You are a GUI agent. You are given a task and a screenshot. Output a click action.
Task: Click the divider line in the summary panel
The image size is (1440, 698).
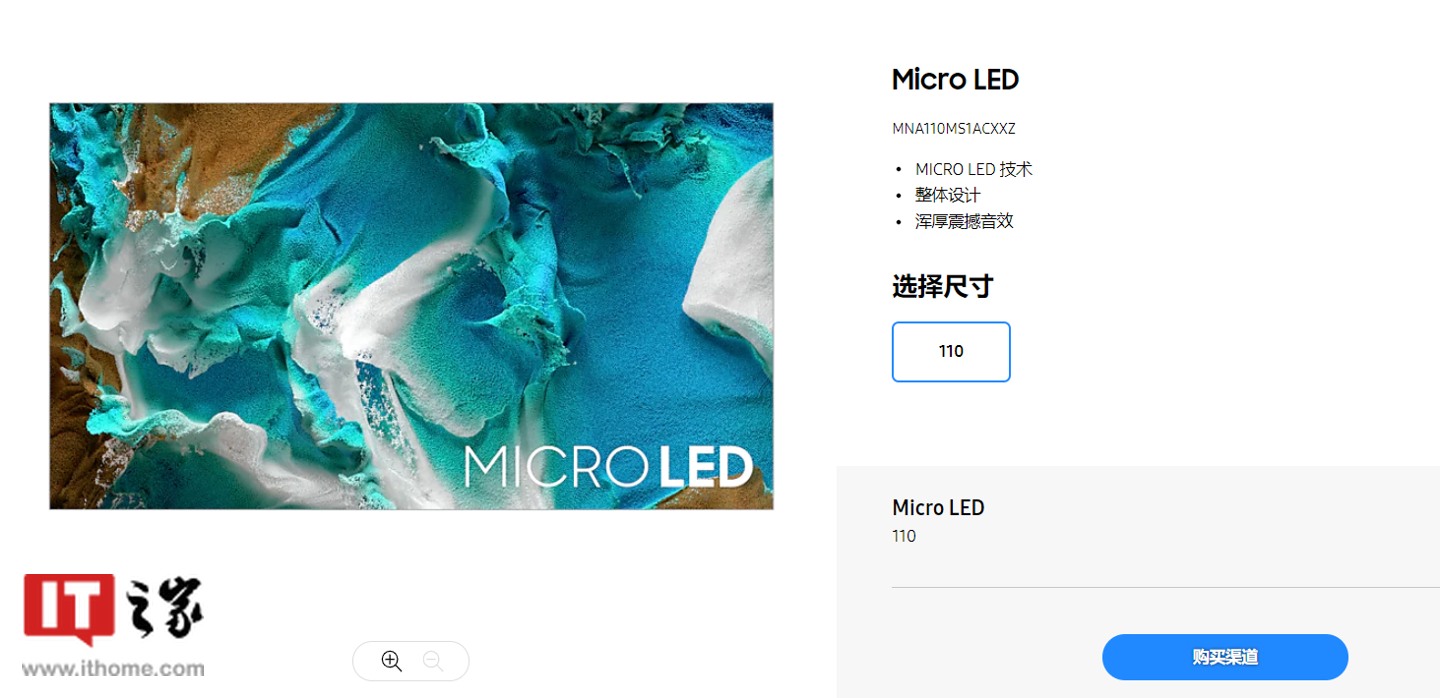[1165, 587]
